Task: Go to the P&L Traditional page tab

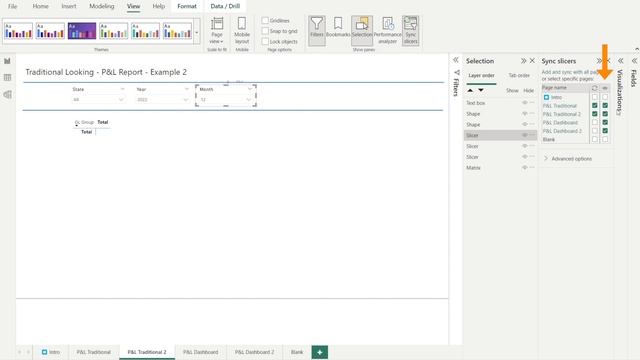Action: [93, 352]
